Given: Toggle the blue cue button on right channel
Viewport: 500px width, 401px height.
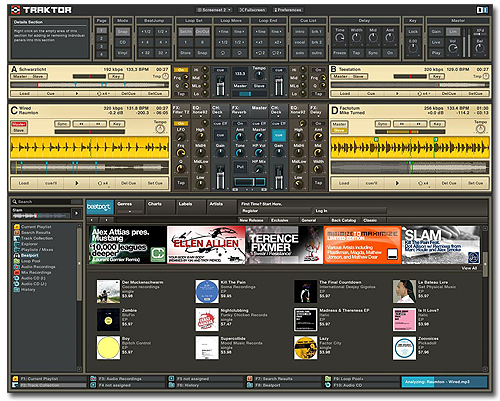Looking at the screenshot, I should click(x=279, y=135).
